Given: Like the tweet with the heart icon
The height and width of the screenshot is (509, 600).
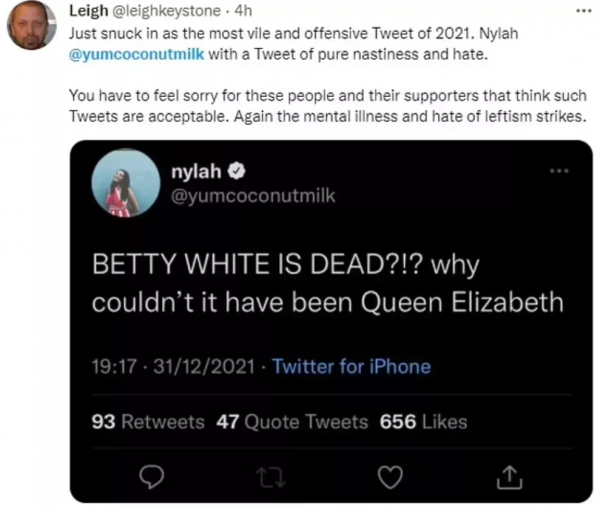Looking at the screenshot, I should point(385,479).
